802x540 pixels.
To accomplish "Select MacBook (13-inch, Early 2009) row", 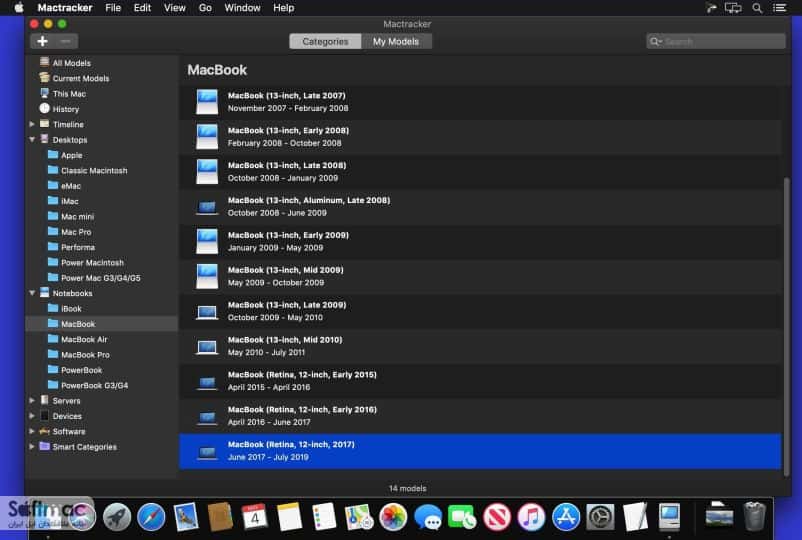I will tap(480, 241).
